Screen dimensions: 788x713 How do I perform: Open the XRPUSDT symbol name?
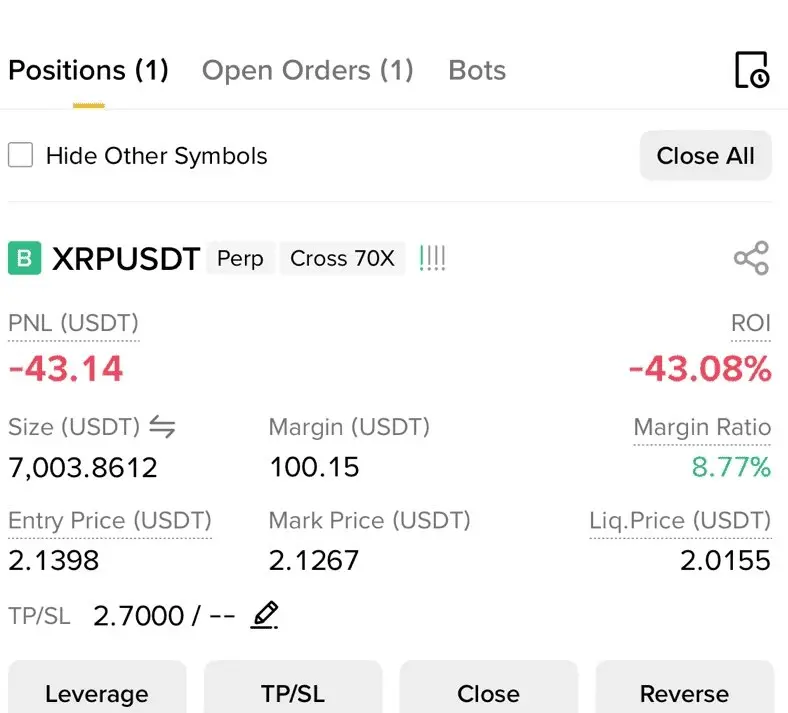[x=126, y=259]
